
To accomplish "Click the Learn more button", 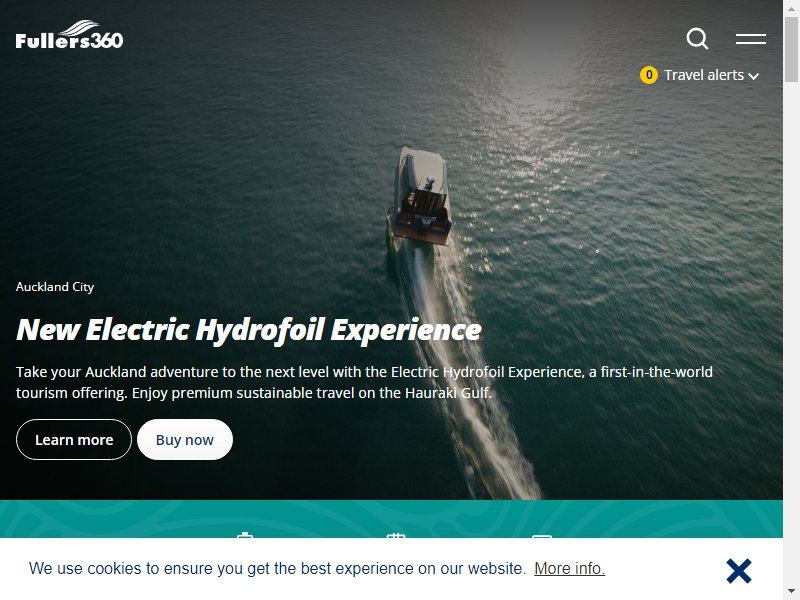I will coord(74,440).
